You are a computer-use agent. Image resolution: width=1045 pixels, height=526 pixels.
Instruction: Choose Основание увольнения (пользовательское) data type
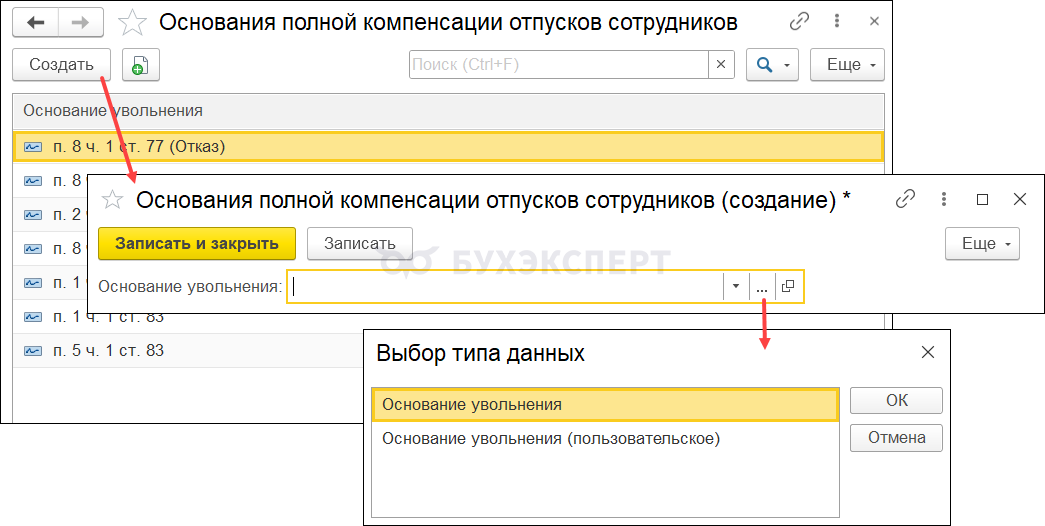point(605,439)
